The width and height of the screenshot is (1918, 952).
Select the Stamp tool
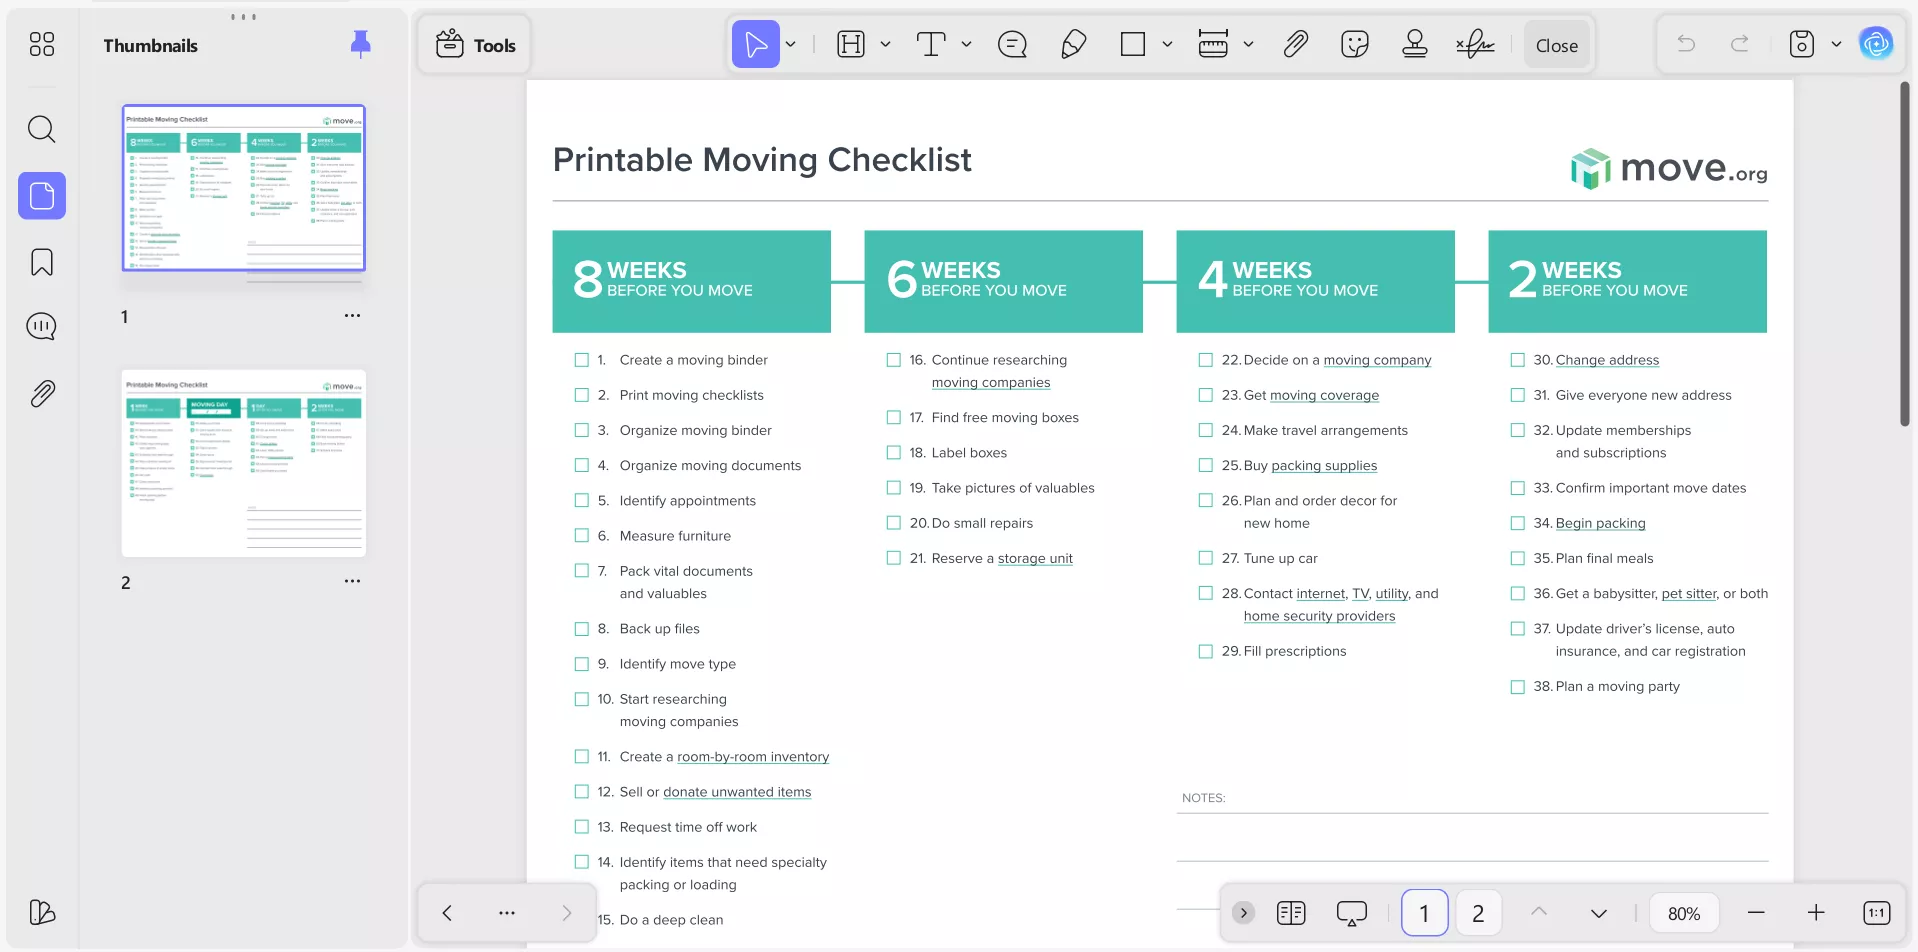(1415, 44)
